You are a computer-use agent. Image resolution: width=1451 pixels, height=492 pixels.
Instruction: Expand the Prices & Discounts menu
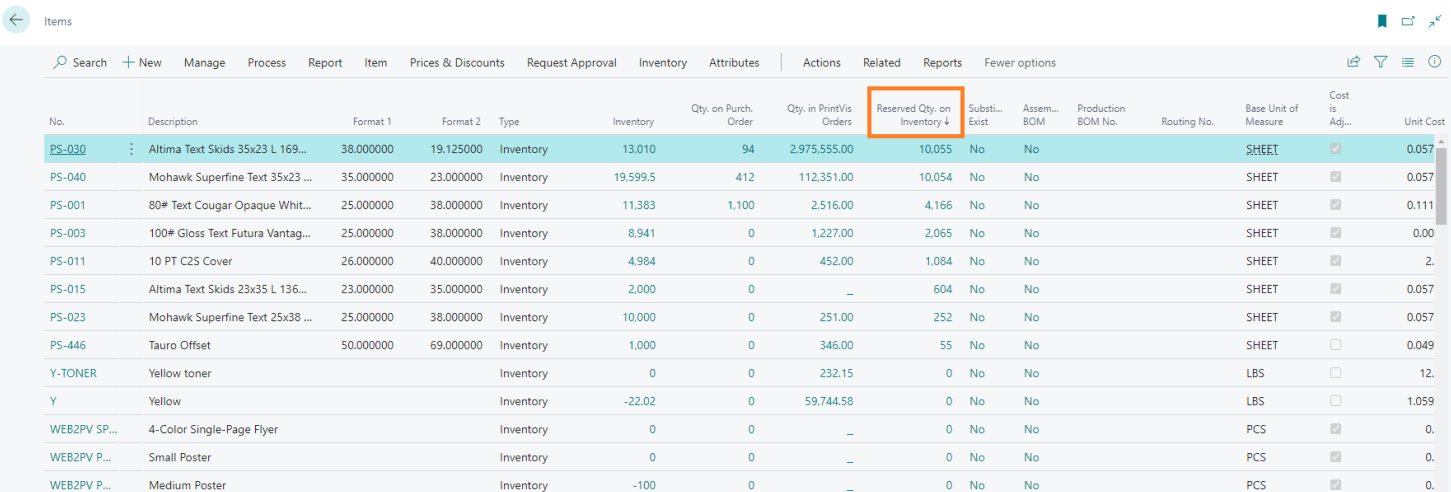(457, 62)
